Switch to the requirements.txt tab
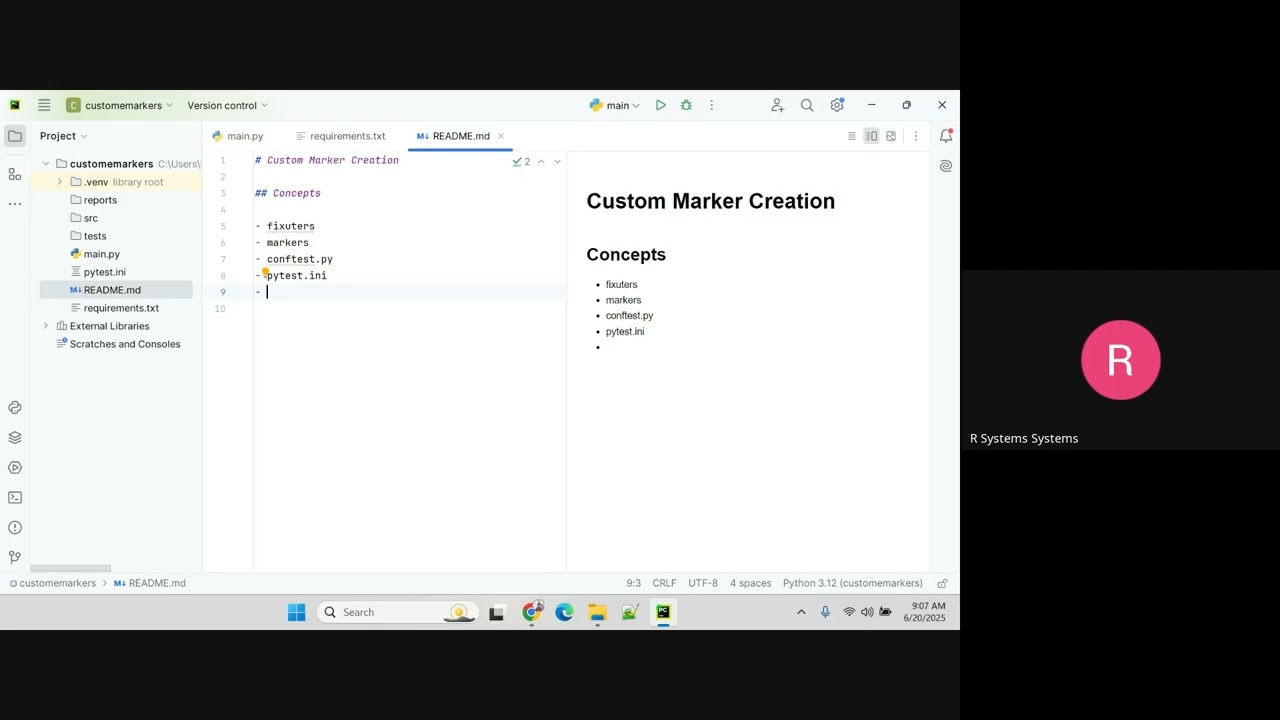The image size is (1280, 720). 340,136
